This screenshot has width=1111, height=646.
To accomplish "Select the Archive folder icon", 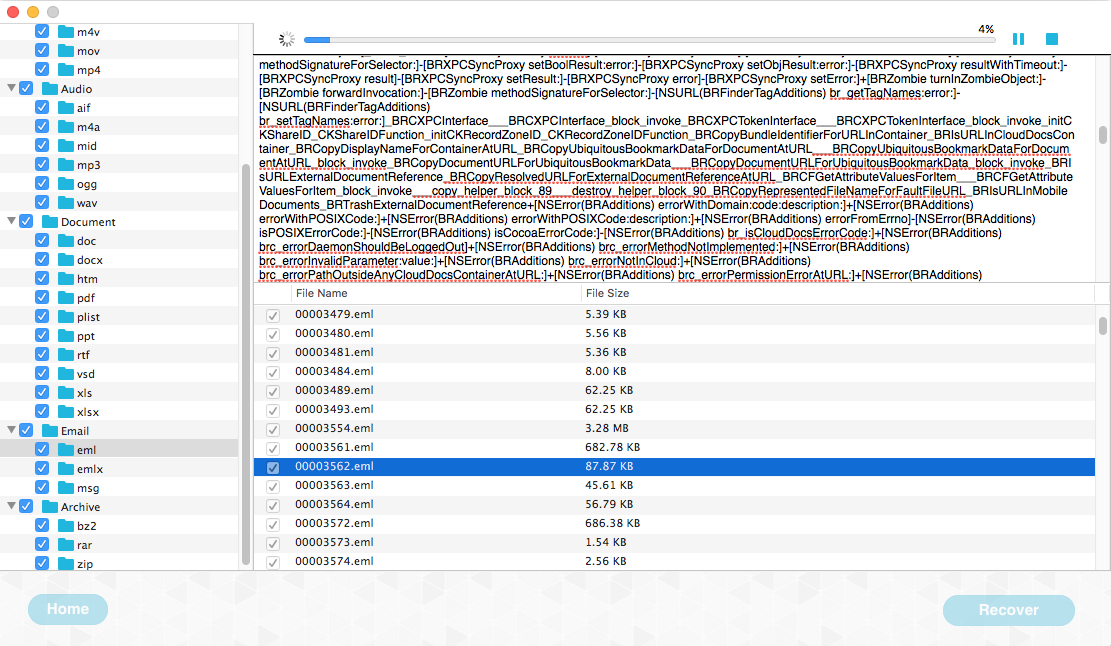I will point(50,506).
